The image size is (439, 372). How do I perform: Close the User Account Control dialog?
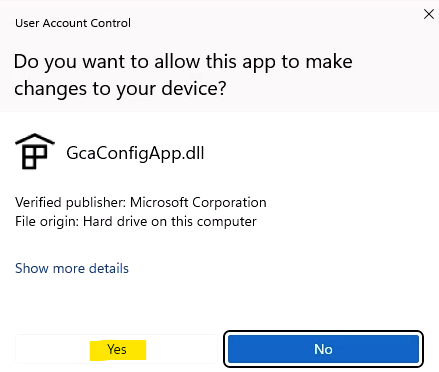429,14
